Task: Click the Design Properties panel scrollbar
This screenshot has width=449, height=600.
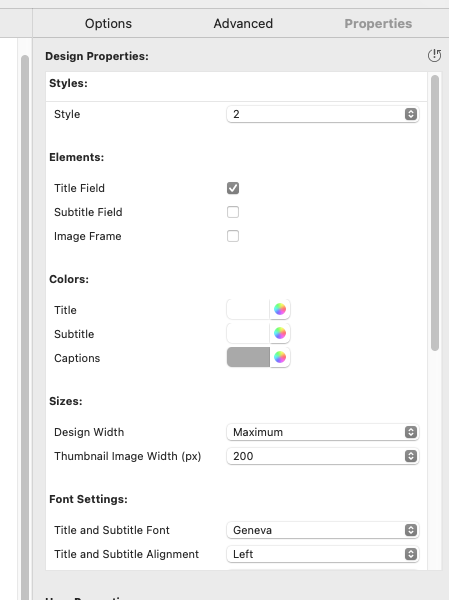Action: click(434, 213)
